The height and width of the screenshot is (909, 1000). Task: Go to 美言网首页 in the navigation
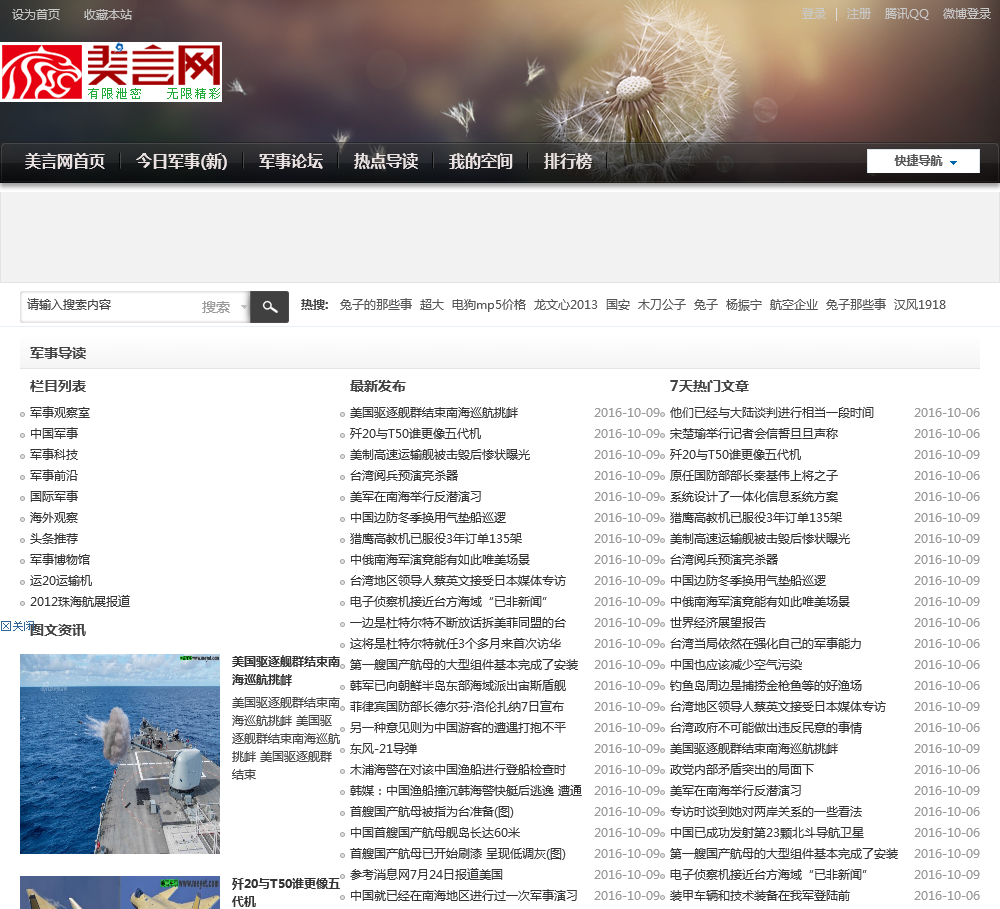[x=64, y=161]
